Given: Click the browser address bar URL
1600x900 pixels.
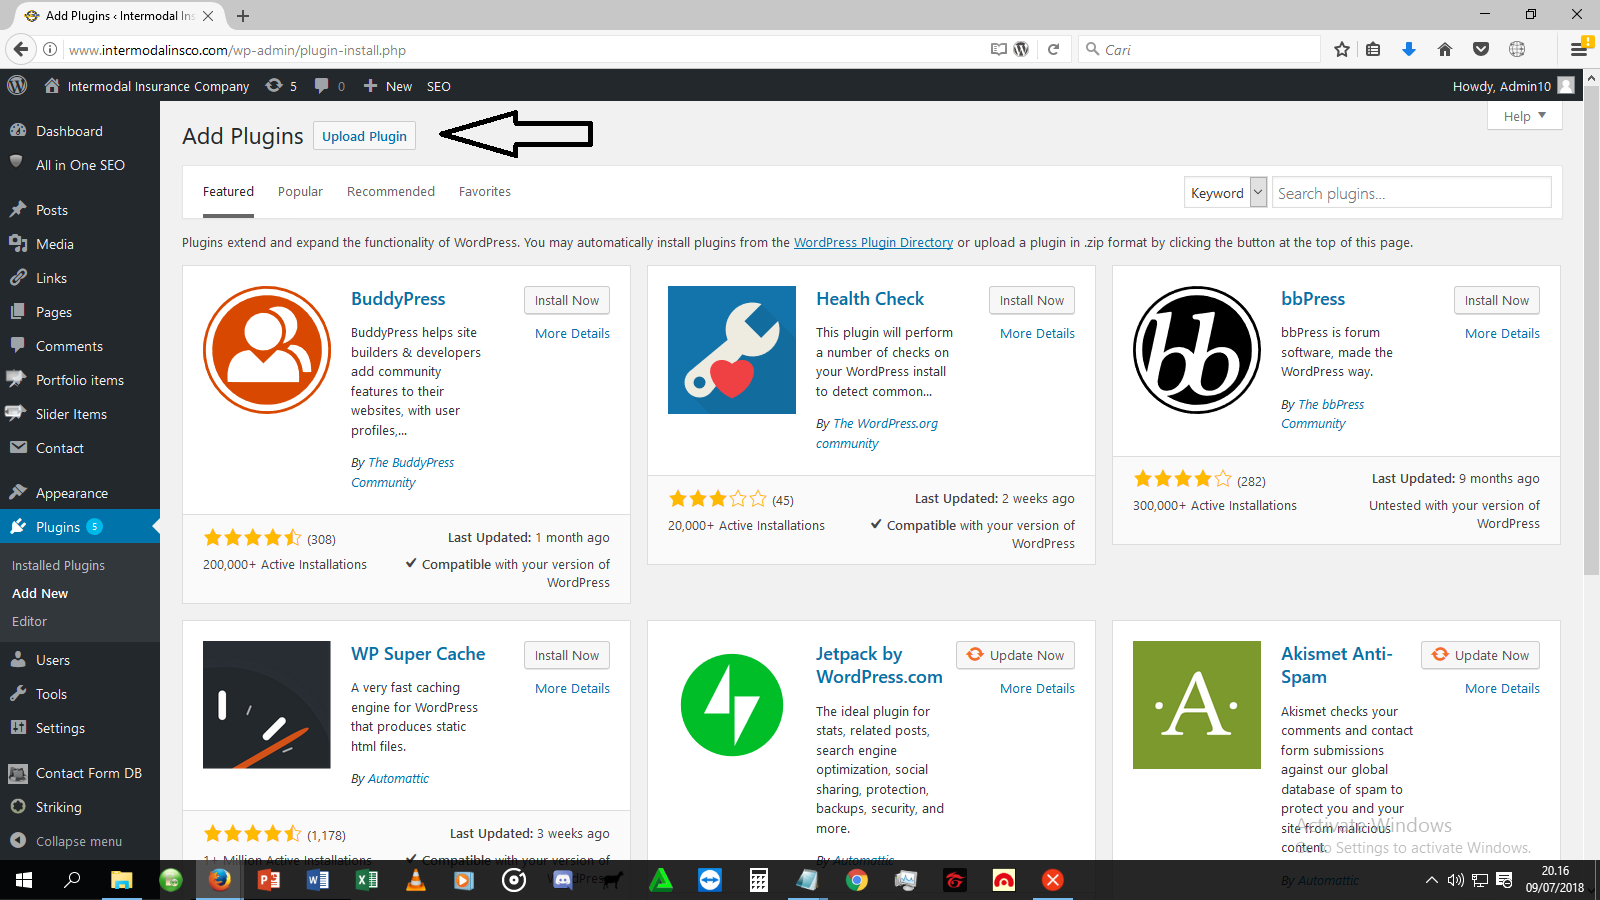Looking at the screenshot, I should pos(237,50).
